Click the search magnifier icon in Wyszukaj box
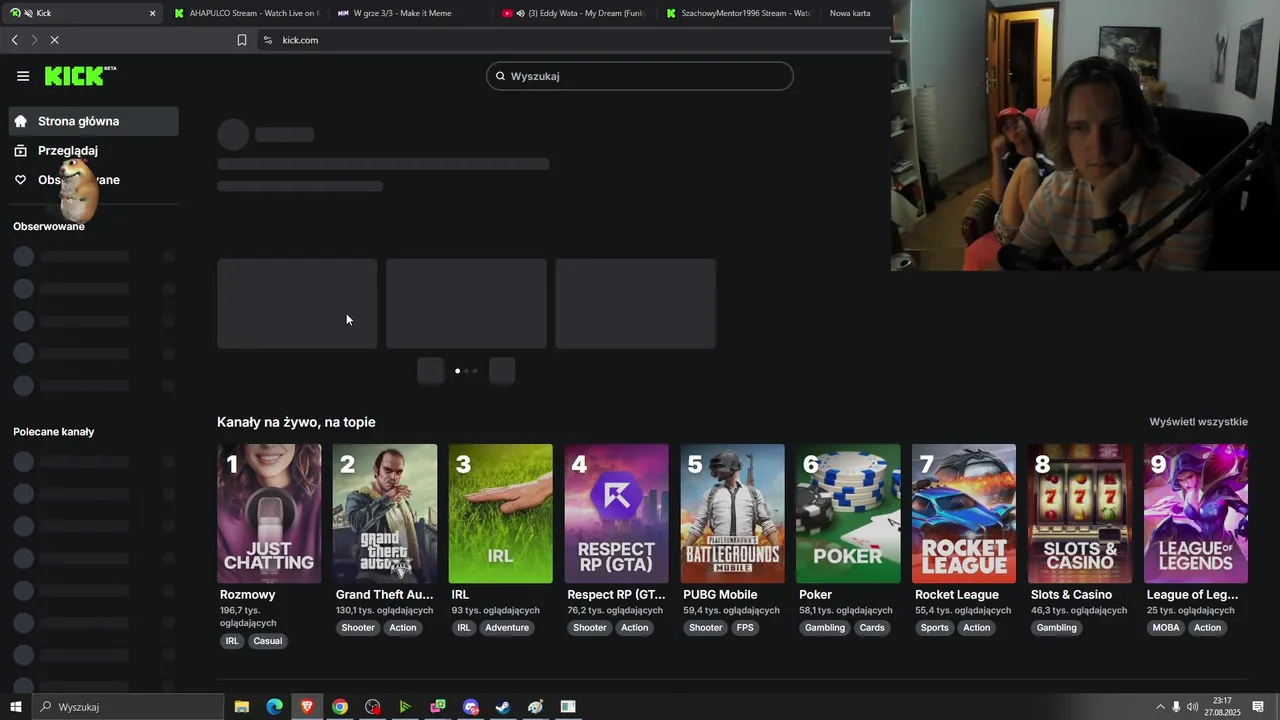The width and height of the screenshot is (1280, 720). [501, 76]
